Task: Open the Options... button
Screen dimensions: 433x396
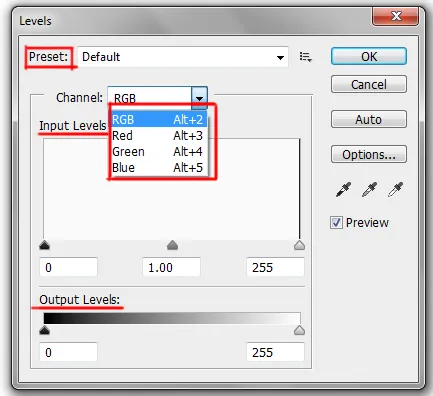Action: coord(369,154)
